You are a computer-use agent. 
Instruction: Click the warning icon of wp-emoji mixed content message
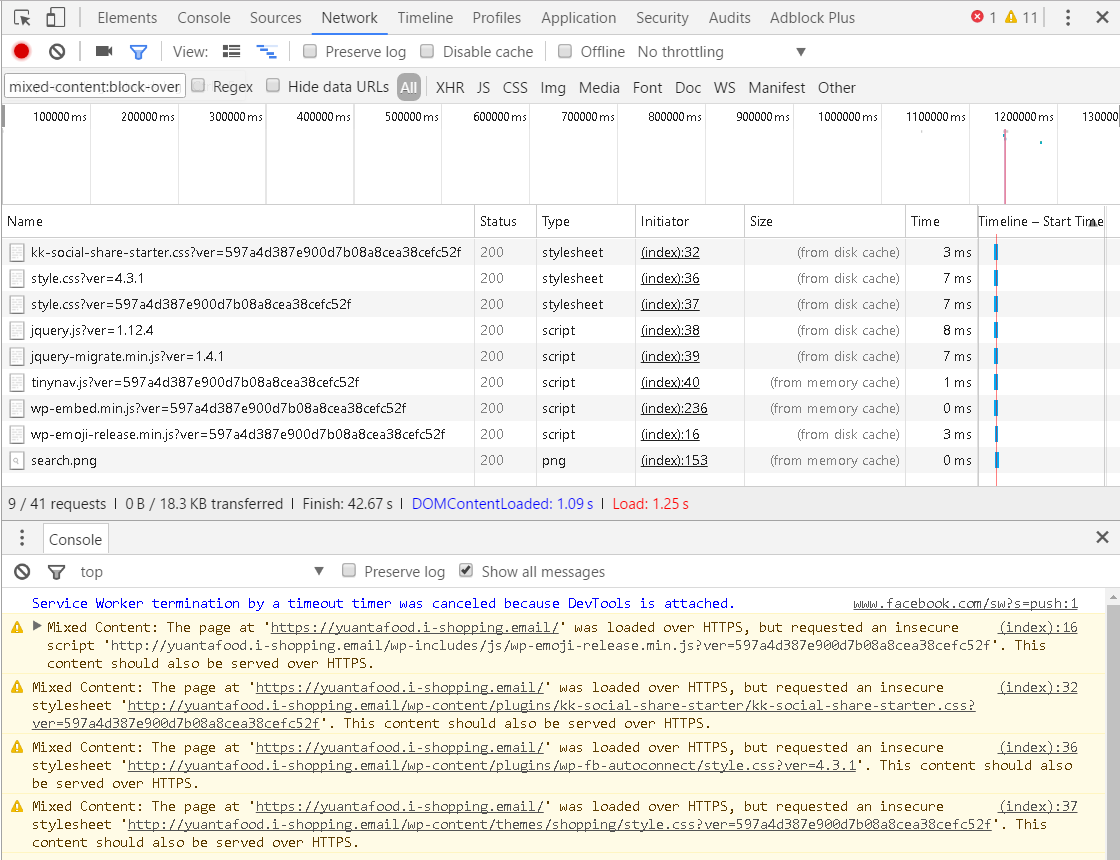pyautogui.click(x=17, y=627)
